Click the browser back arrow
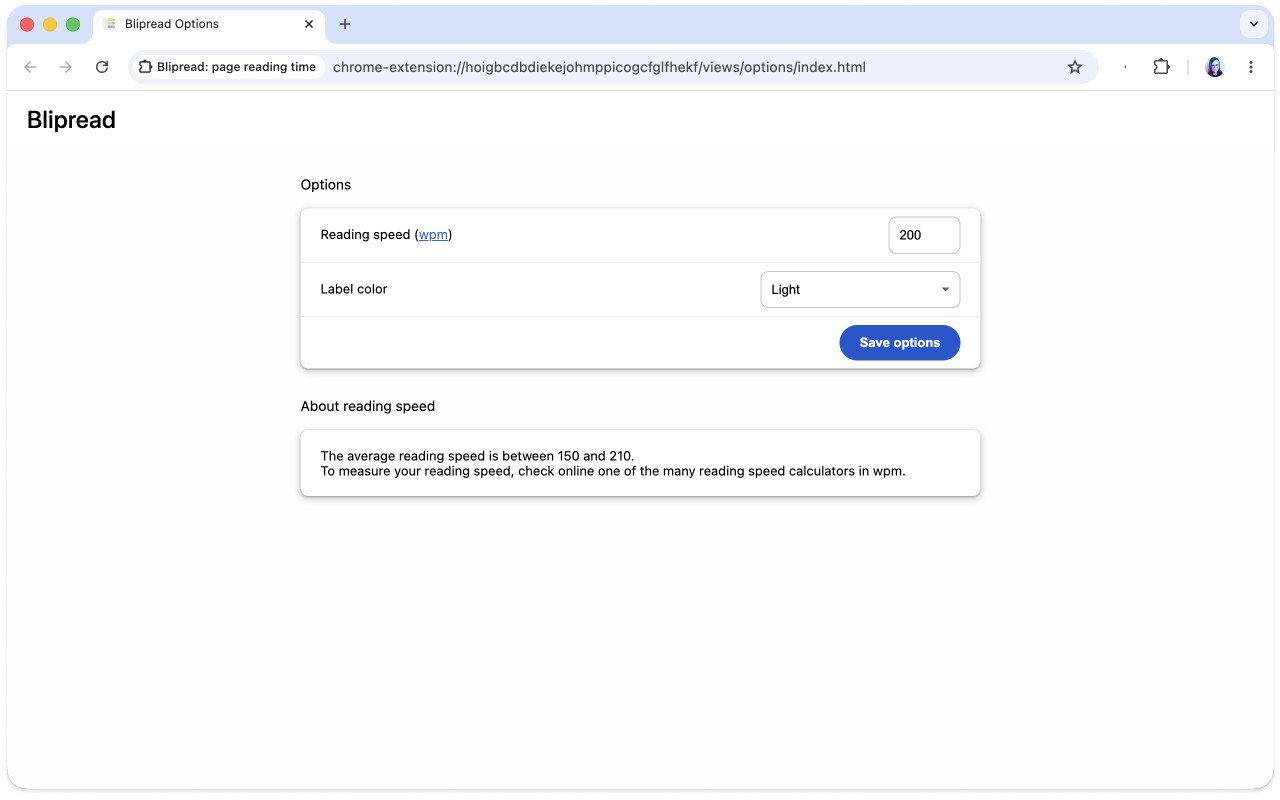 tap(30, 67)
